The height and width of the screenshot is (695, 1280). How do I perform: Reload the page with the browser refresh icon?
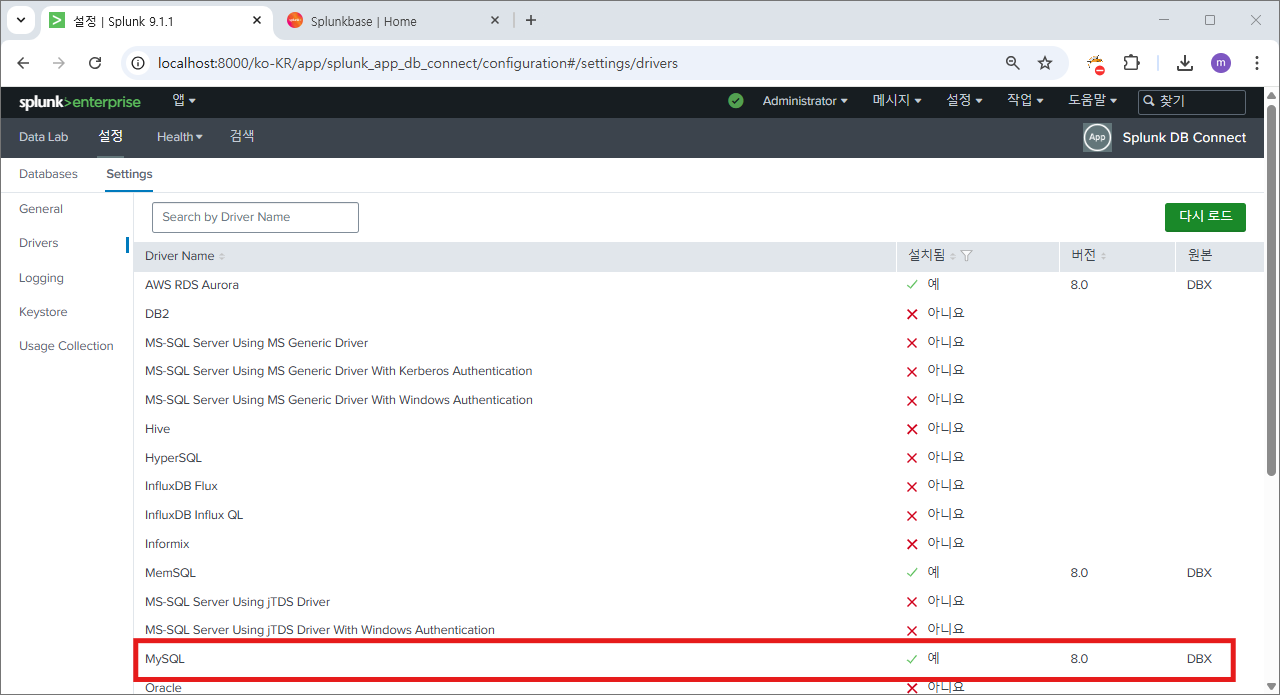pos(95,63)
